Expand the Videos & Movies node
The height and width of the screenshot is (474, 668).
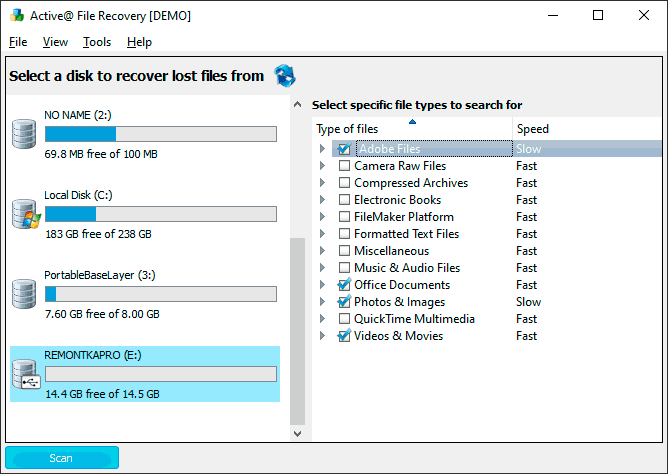[322, 336]
